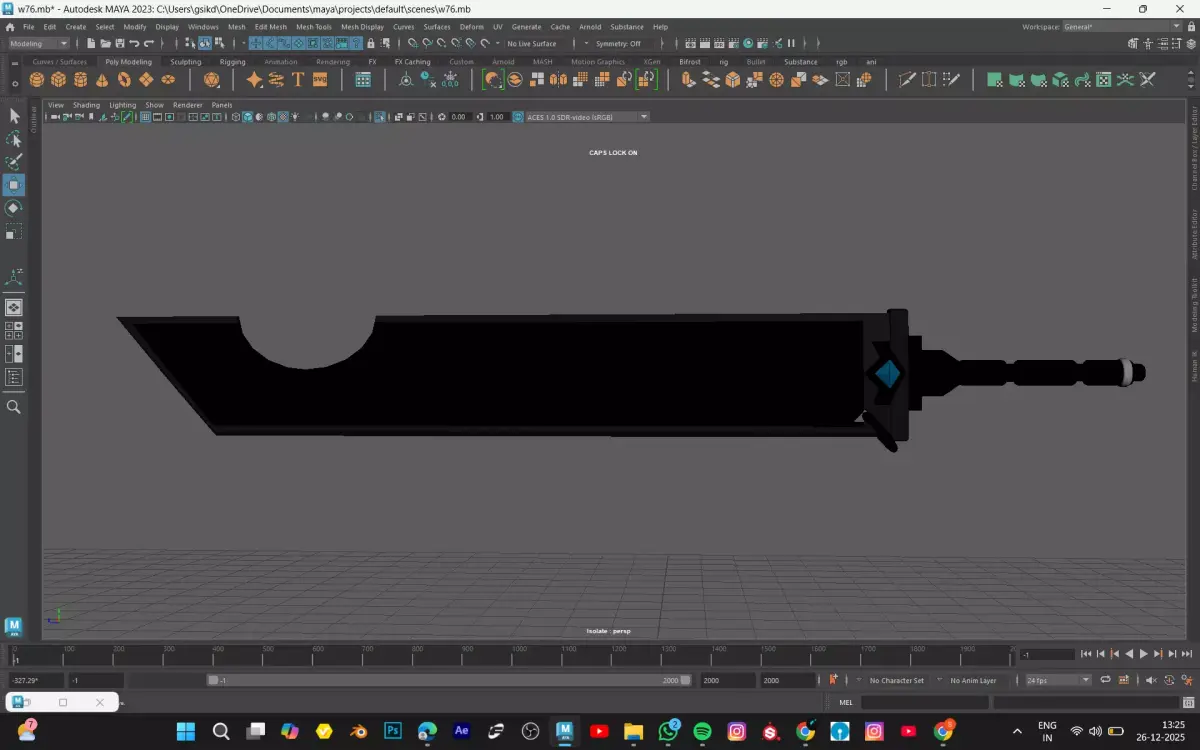Toggle isolate select in viewport toolbar
Screen dimensions: 1200x750
(x=380, y=117)
